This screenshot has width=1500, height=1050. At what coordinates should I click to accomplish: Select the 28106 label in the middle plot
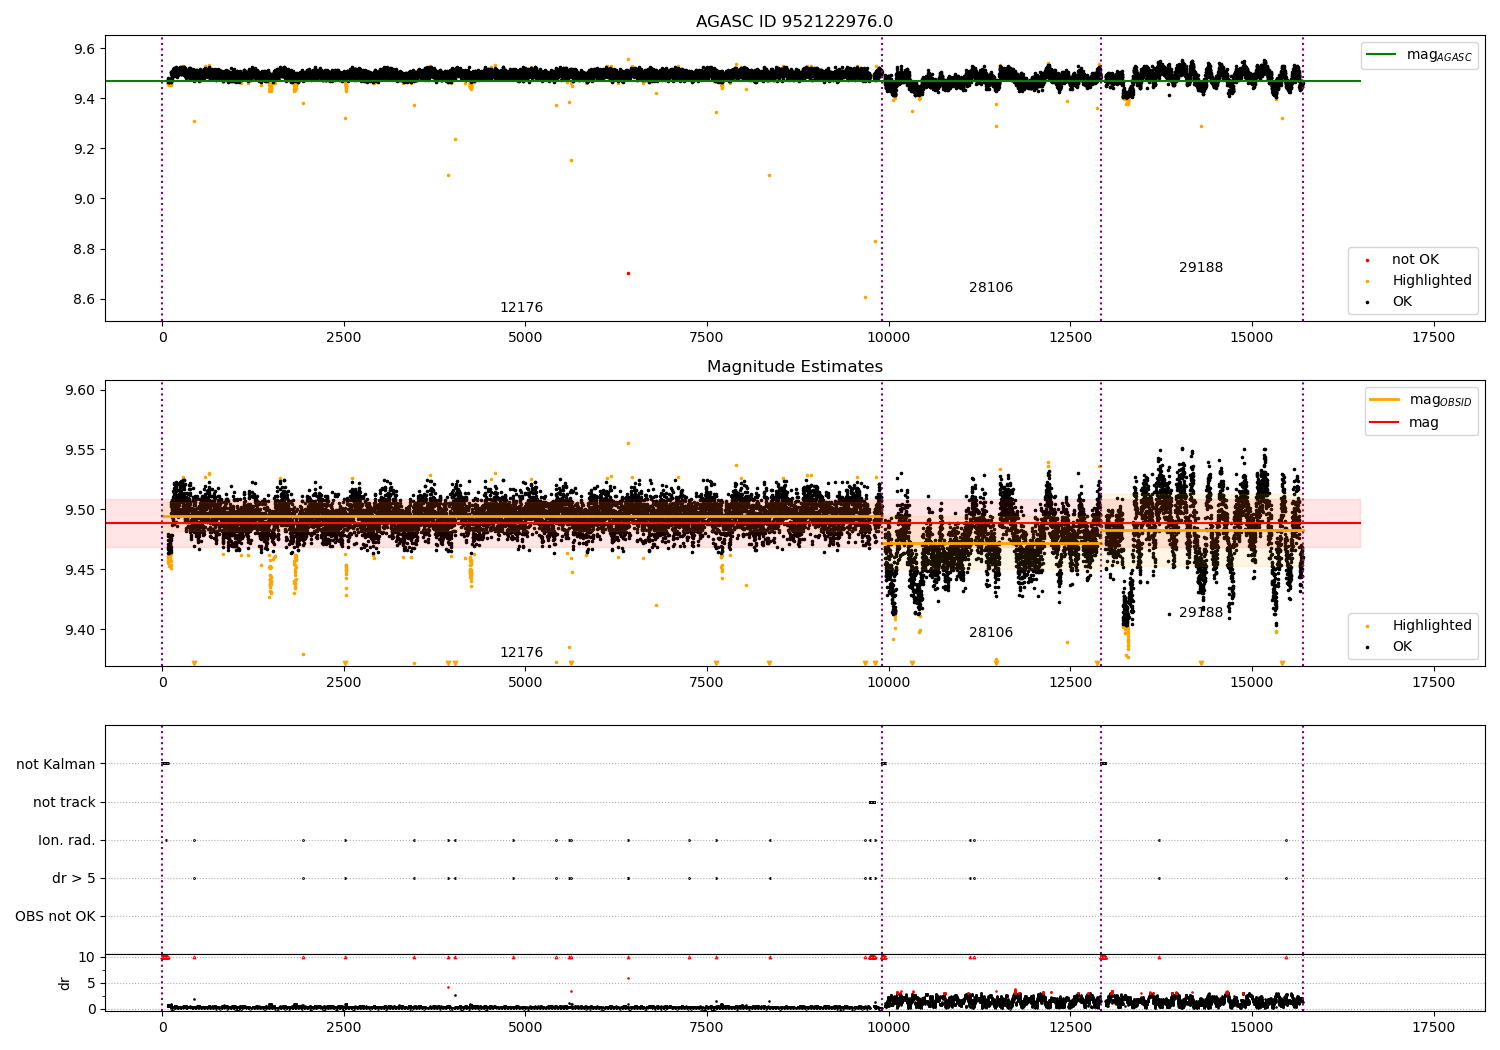coord(990,633)
